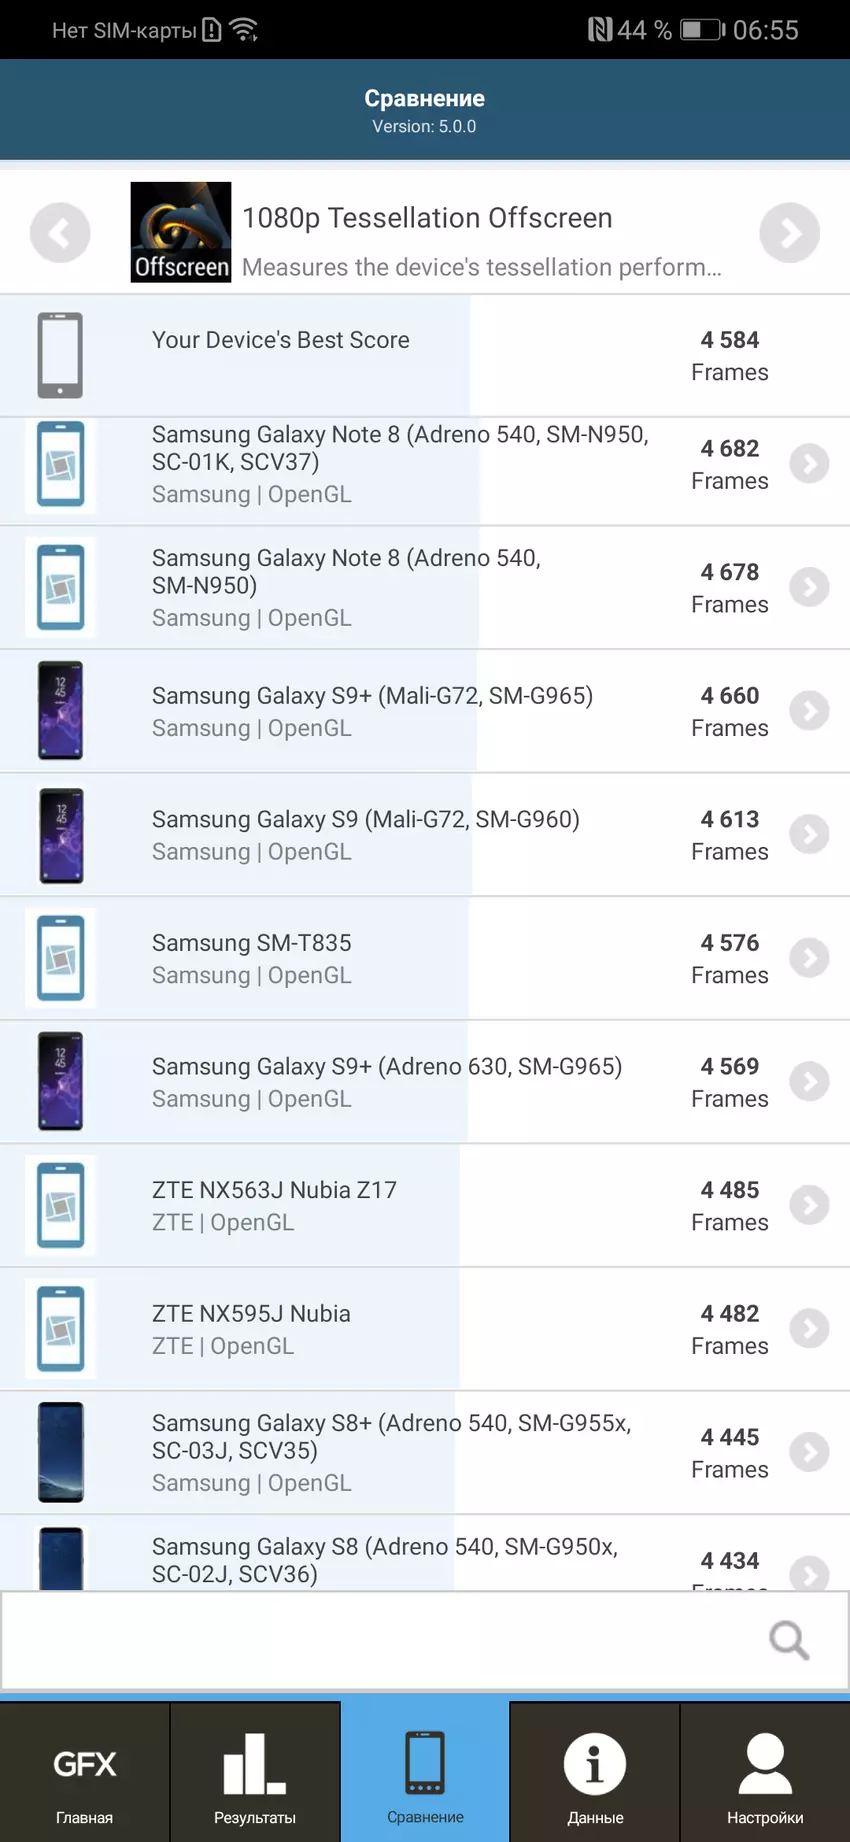Tap the Galaxy S8+ device image
This screenshot has height=1842, width=850.
point(61,1452)
